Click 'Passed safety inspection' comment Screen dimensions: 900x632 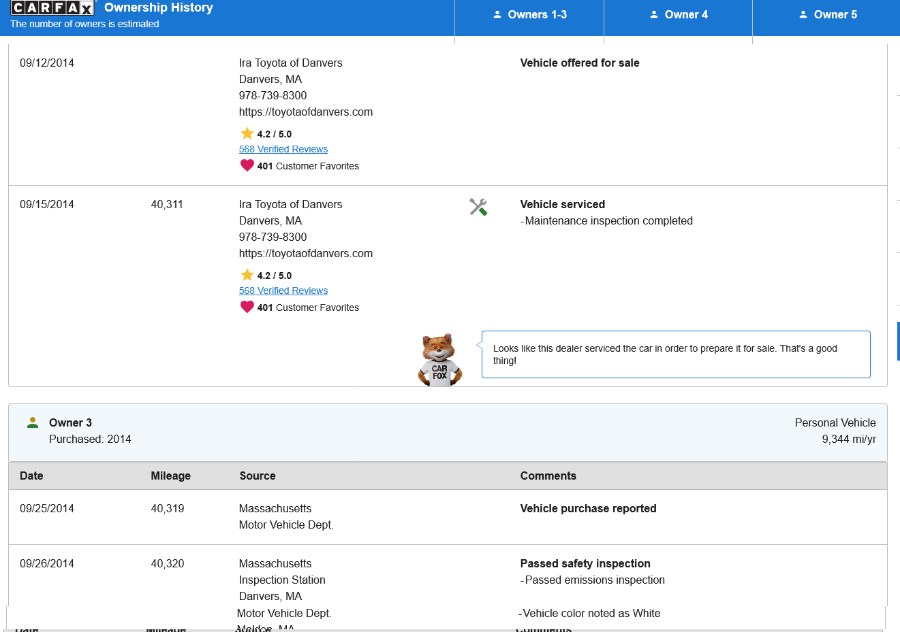[585, 564]
